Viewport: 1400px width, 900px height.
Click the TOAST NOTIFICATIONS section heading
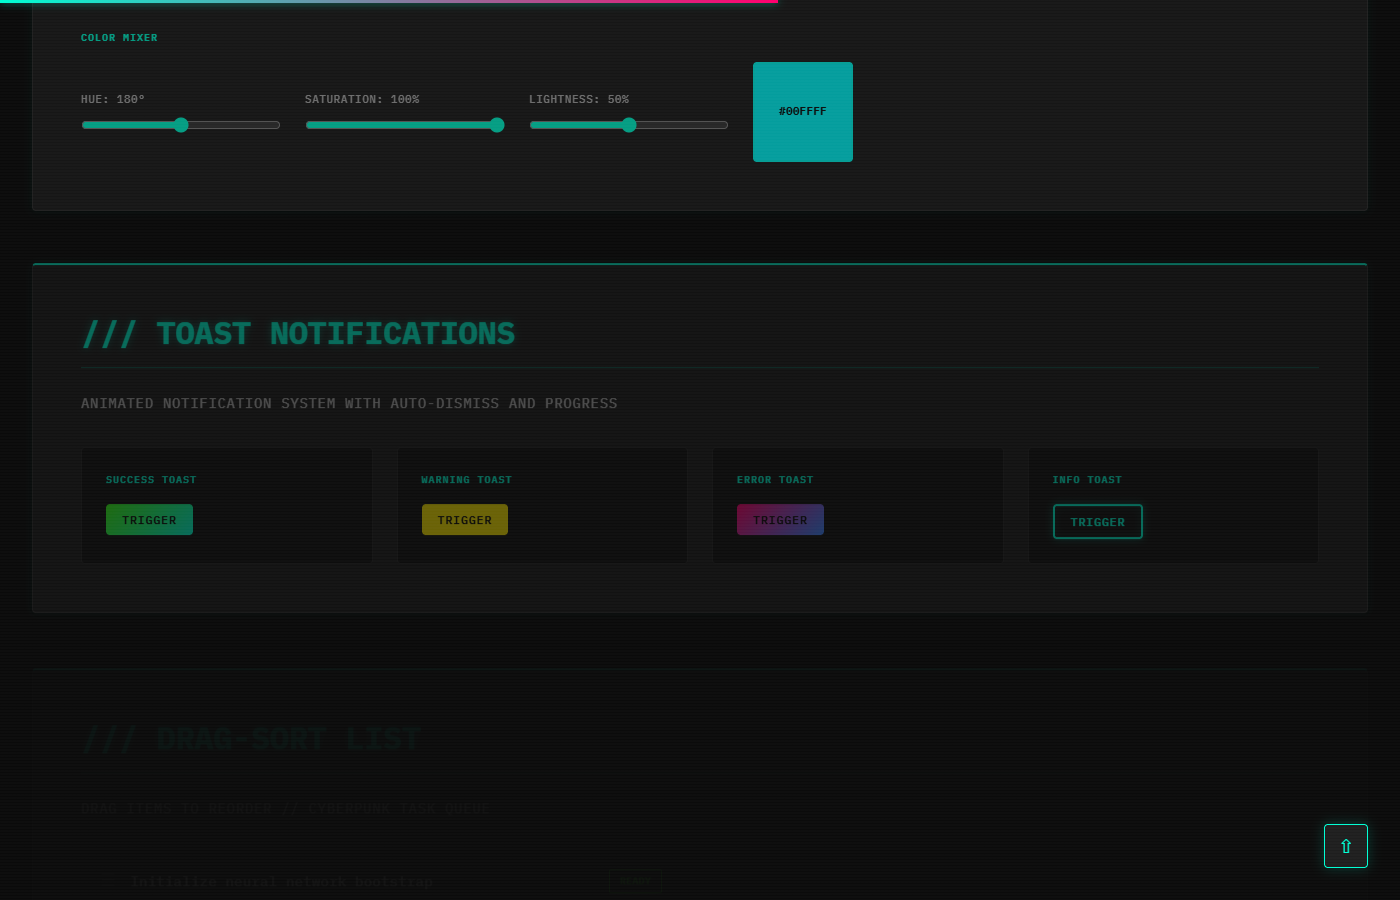pyautogui.click(x=297, y=333)
